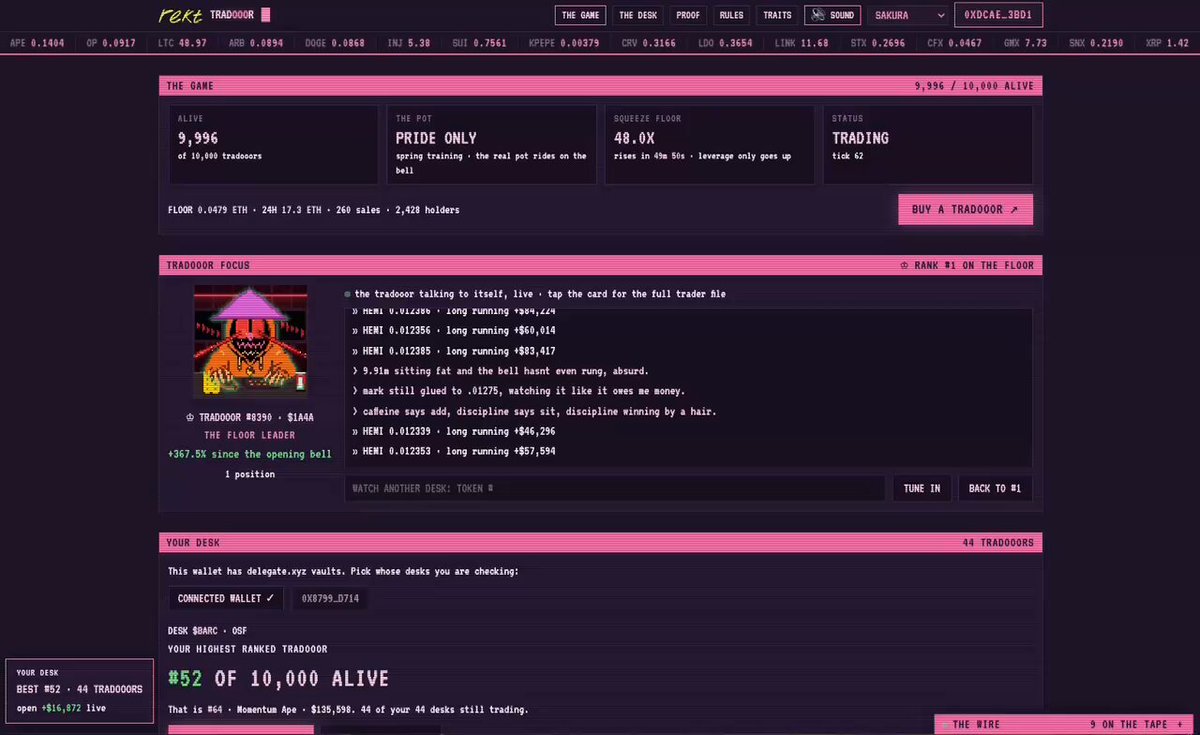Toggle the Sound button with speaker icon
This screenshot has width=1200, height=735.
832,15
